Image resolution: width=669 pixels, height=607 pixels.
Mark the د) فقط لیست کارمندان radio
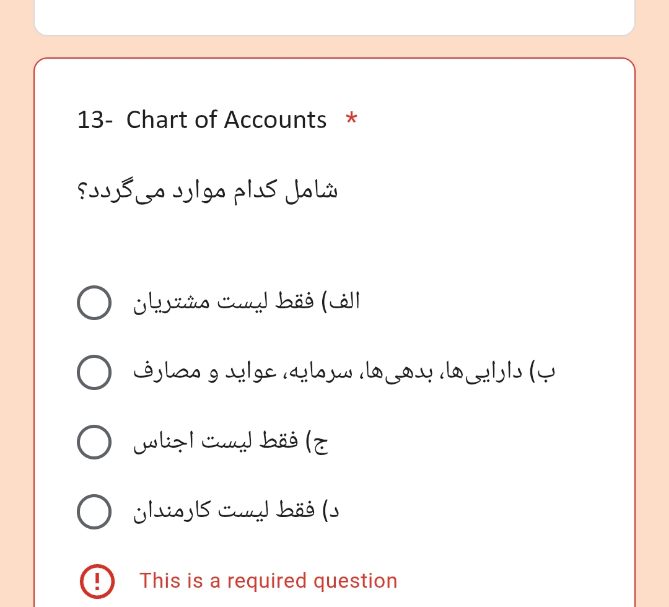coord(94,511)
